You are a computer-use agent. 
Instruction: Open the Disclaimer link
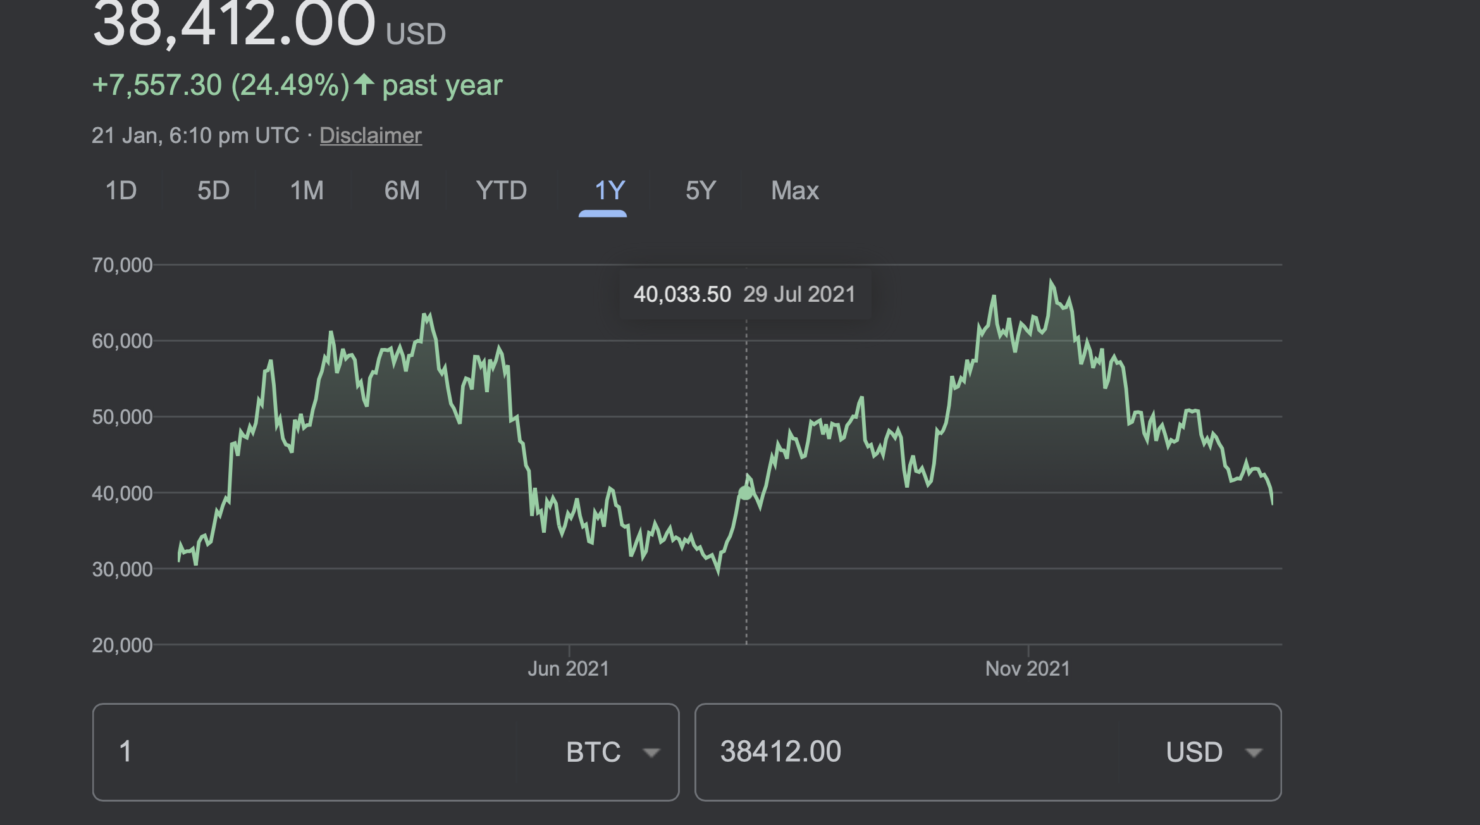[370, 135]
